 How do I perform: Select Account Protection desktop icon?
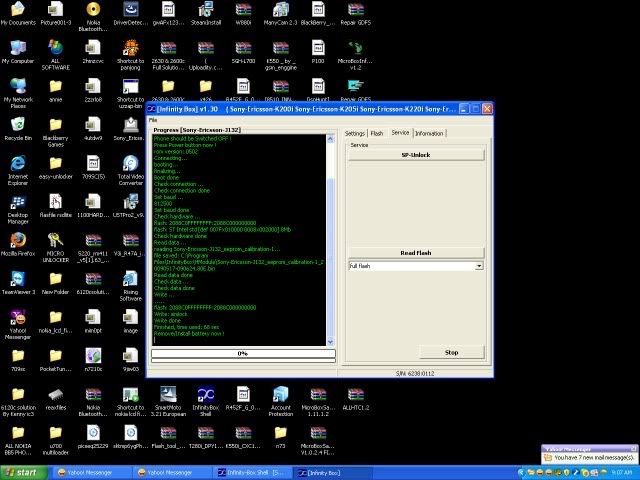point(281,402)
